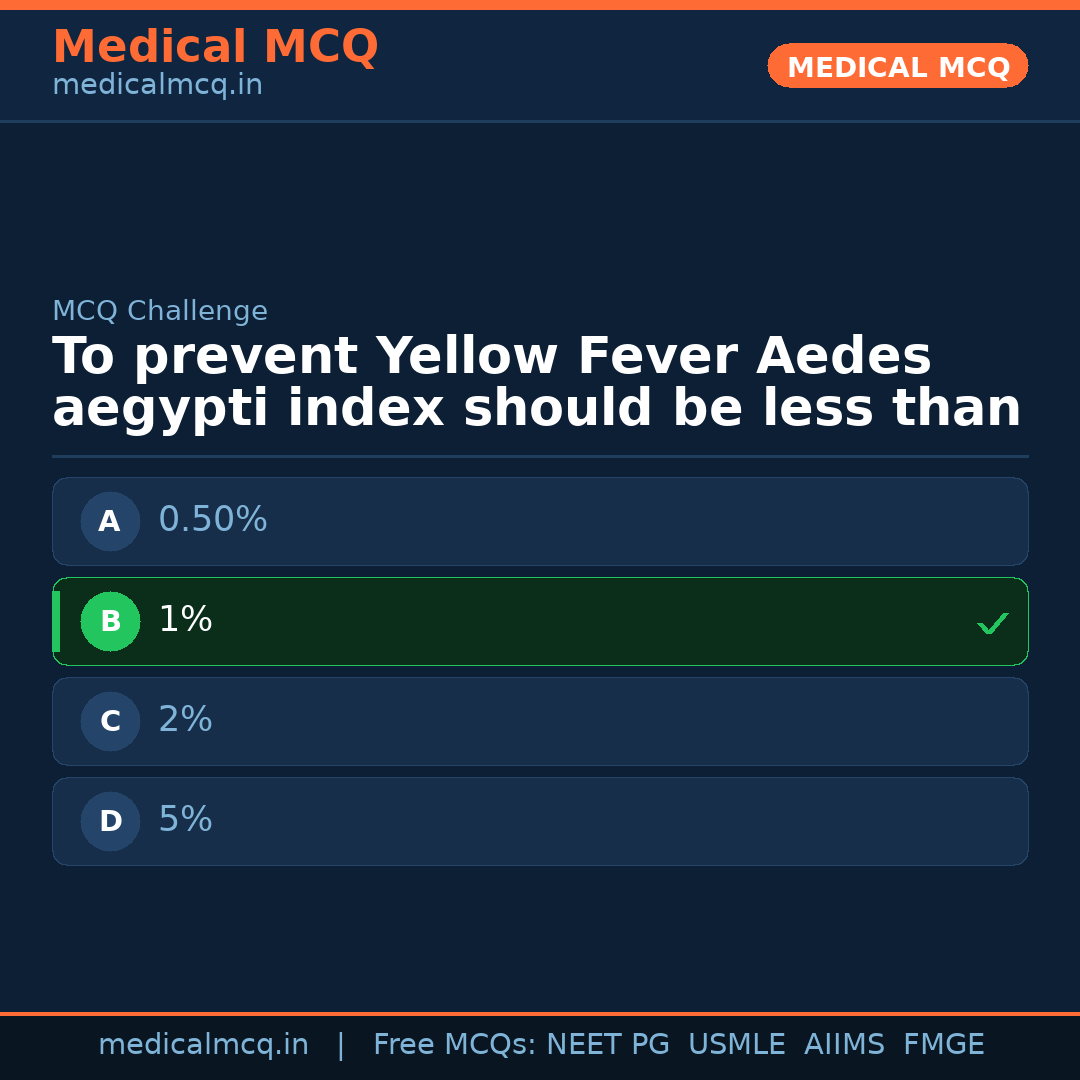
Task: Choose the 1% answer text
Action: (186, 620)
